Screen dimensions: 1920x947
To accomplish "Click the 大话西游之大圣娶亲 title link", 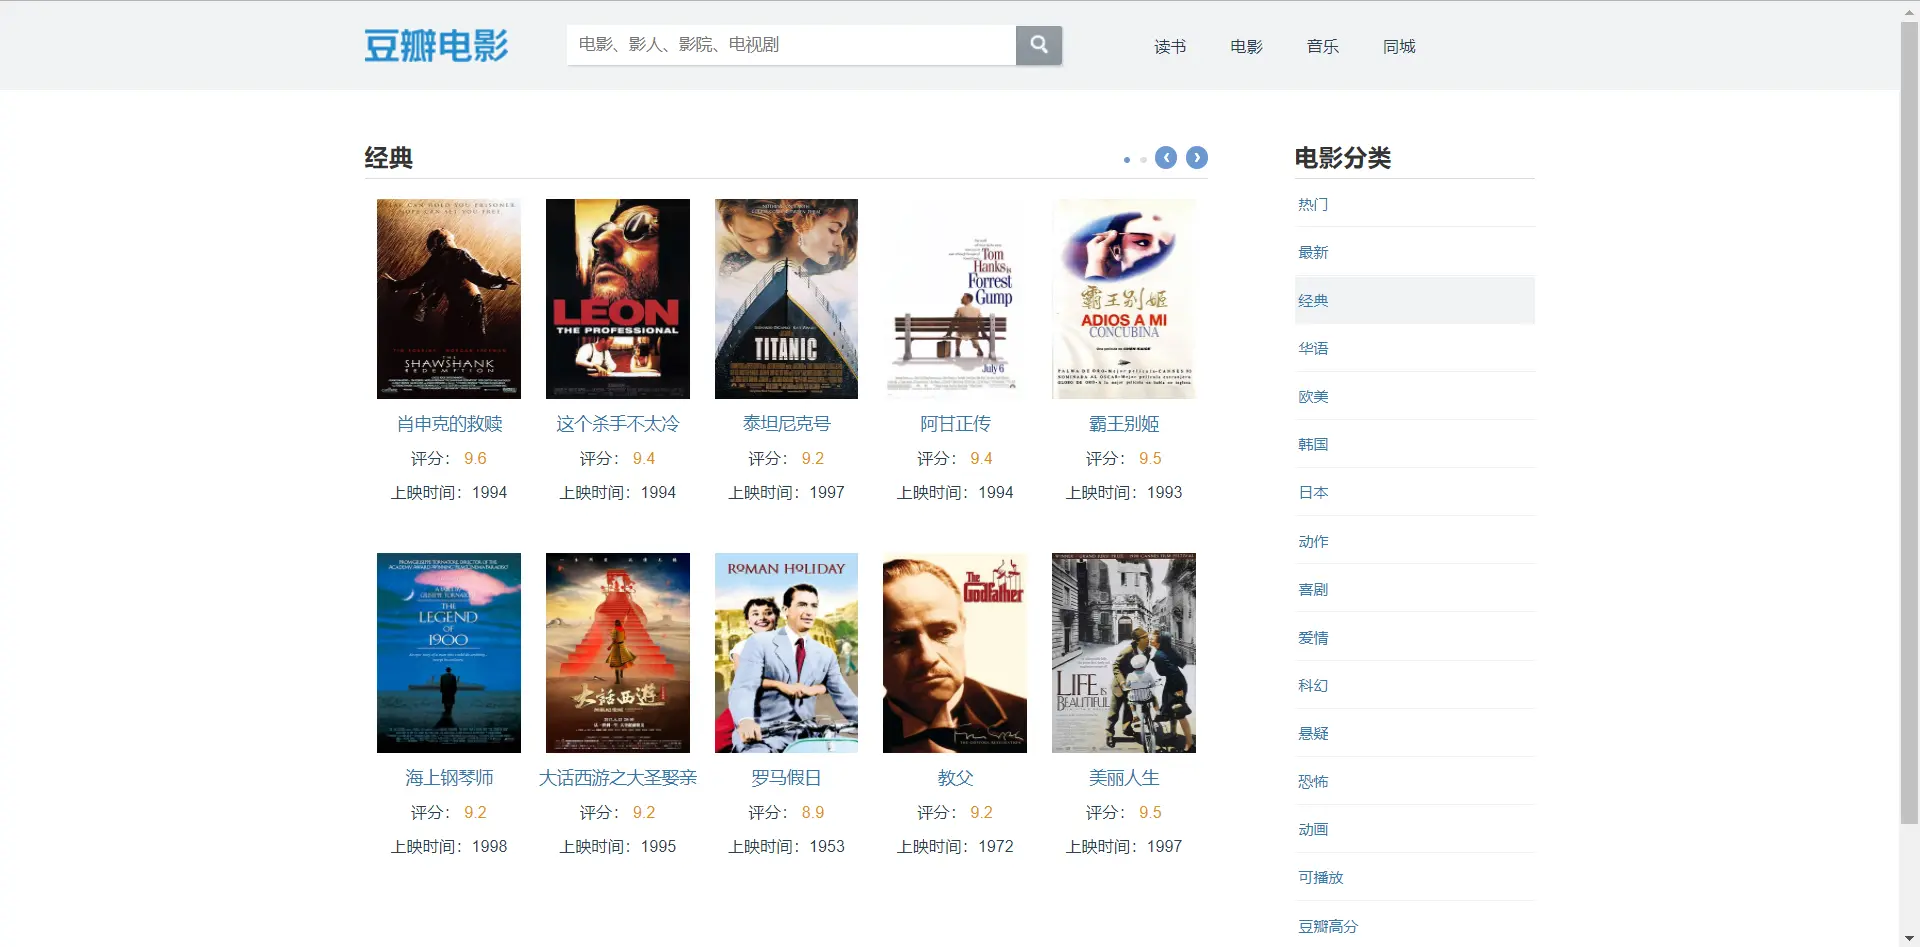I will click(x=618, y=778).
